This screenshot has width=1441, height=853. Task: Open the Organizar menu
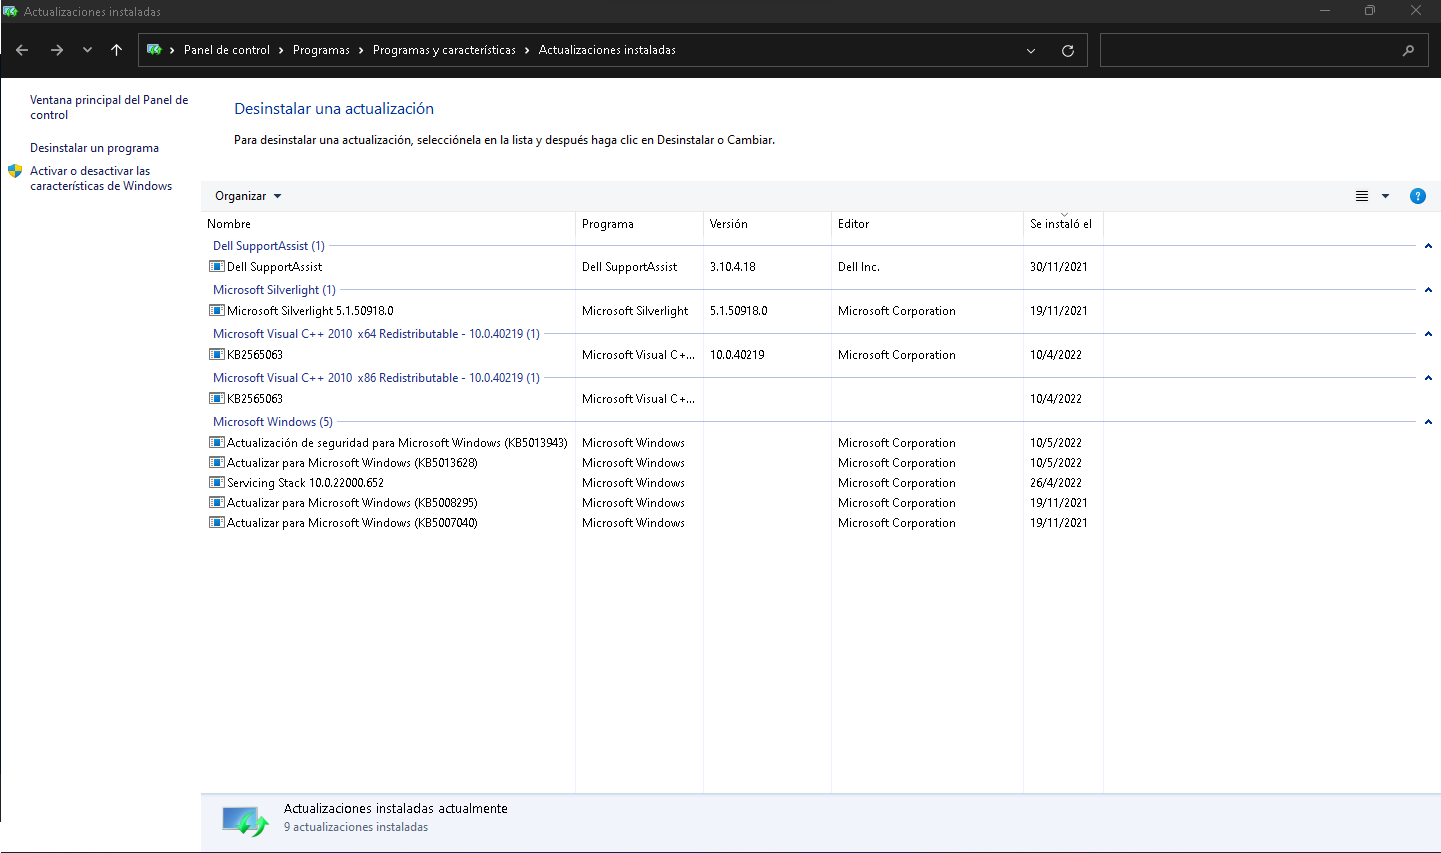point(248,196)
